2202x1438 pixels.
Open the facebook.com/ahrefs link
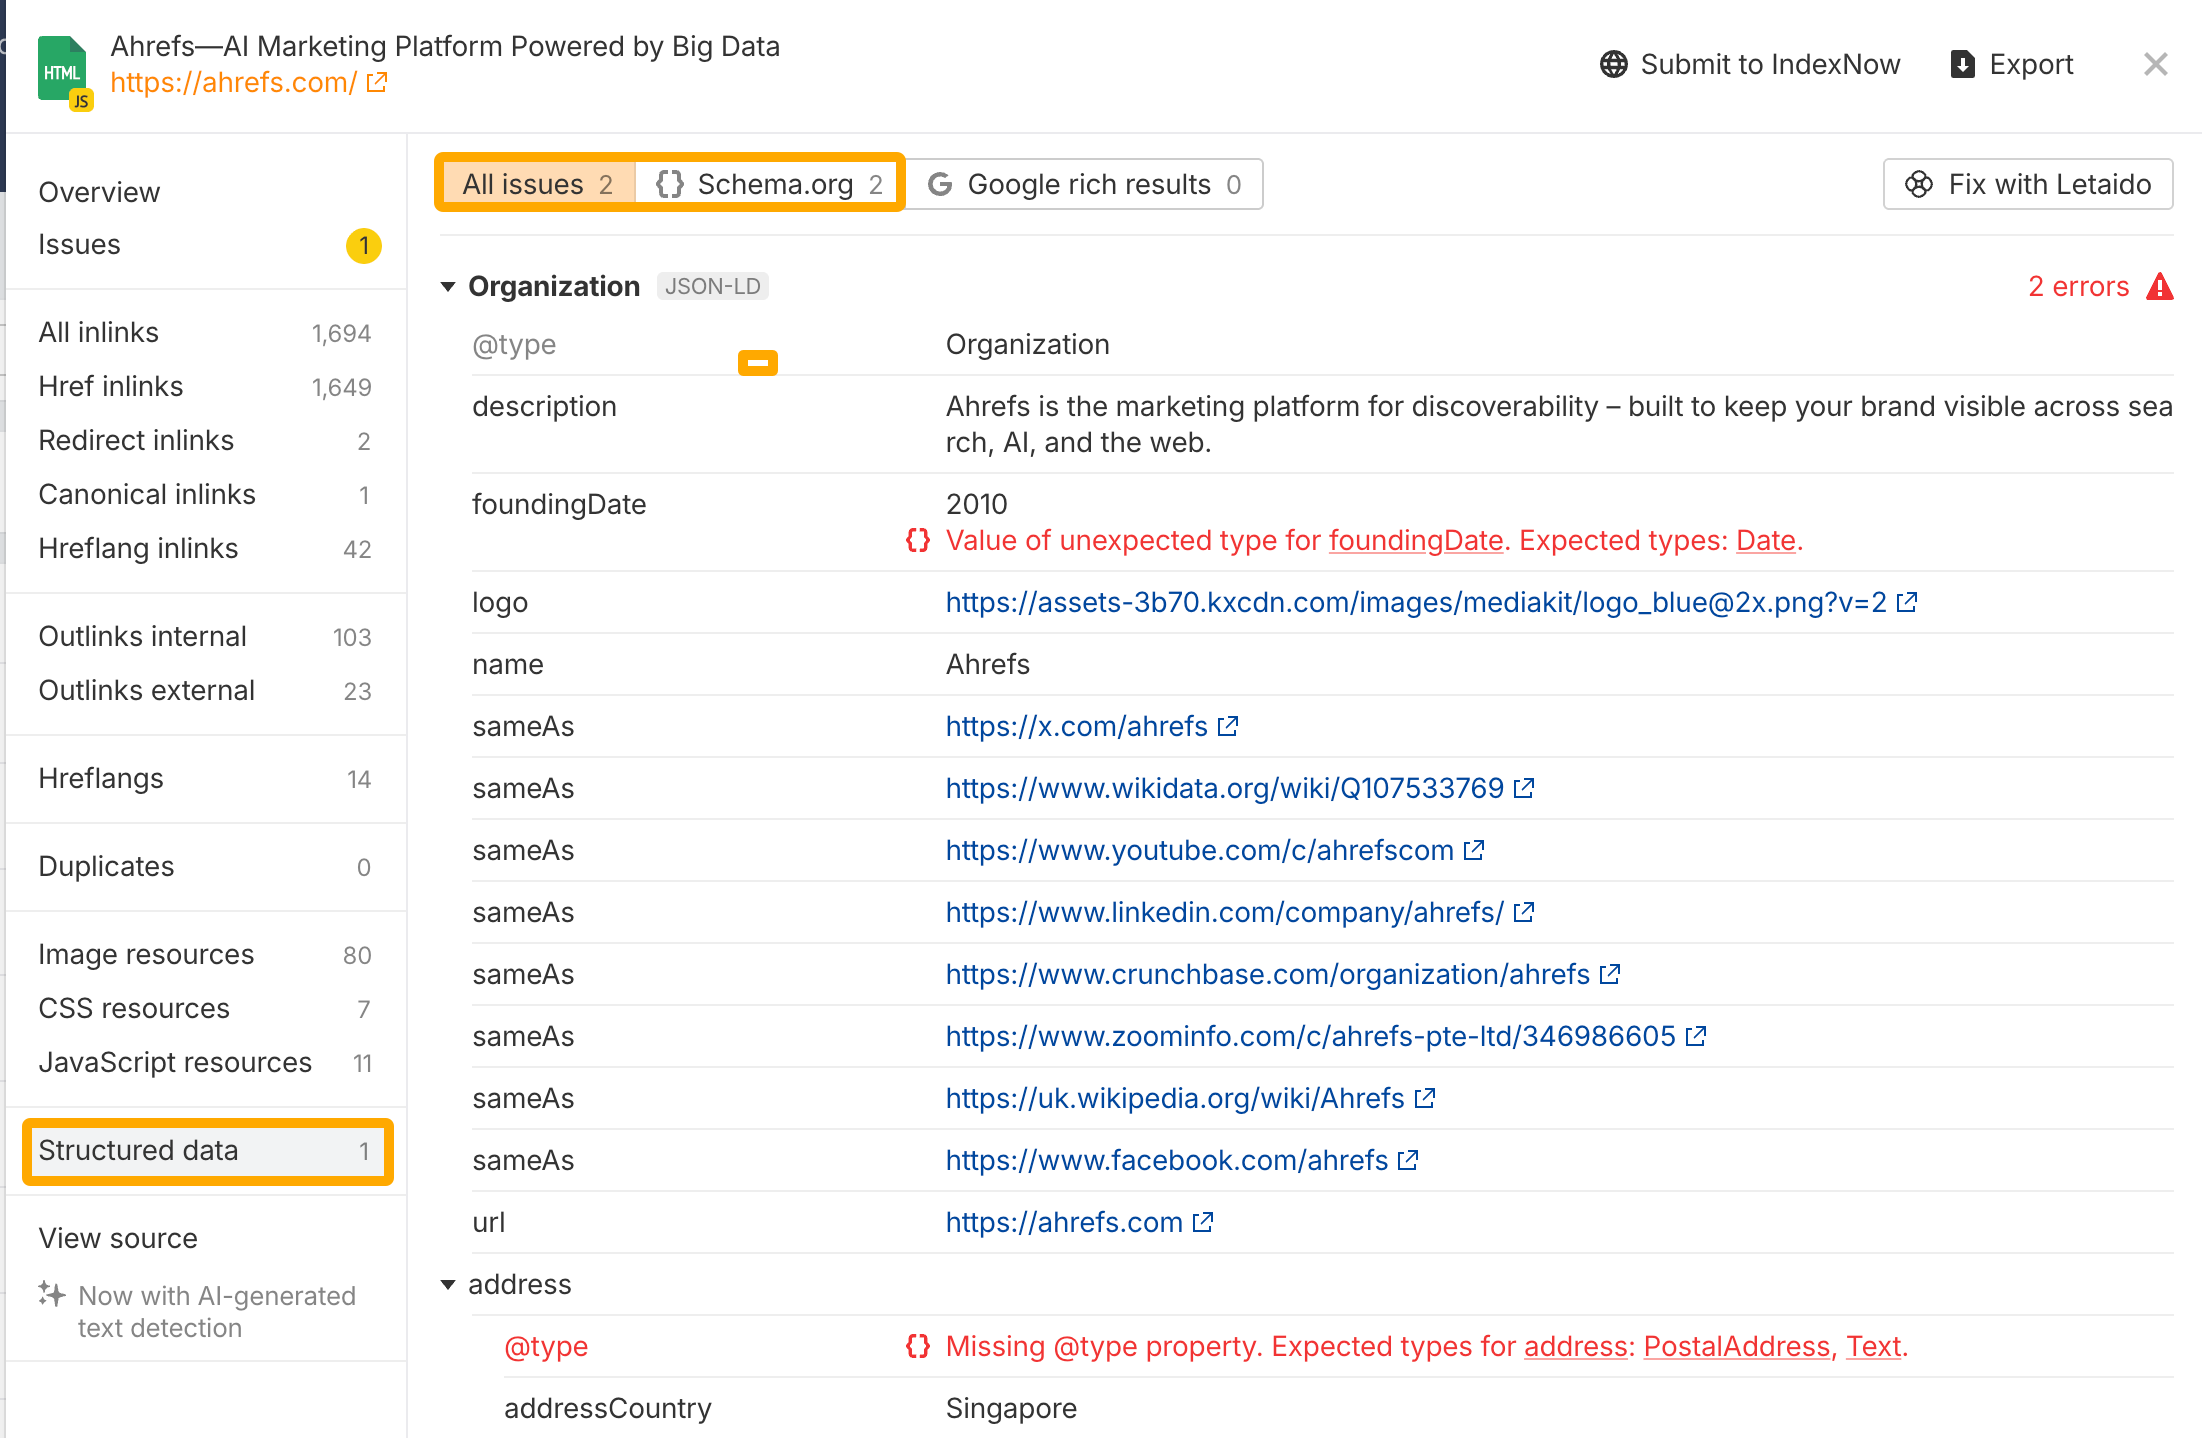click(1166, 1160)
